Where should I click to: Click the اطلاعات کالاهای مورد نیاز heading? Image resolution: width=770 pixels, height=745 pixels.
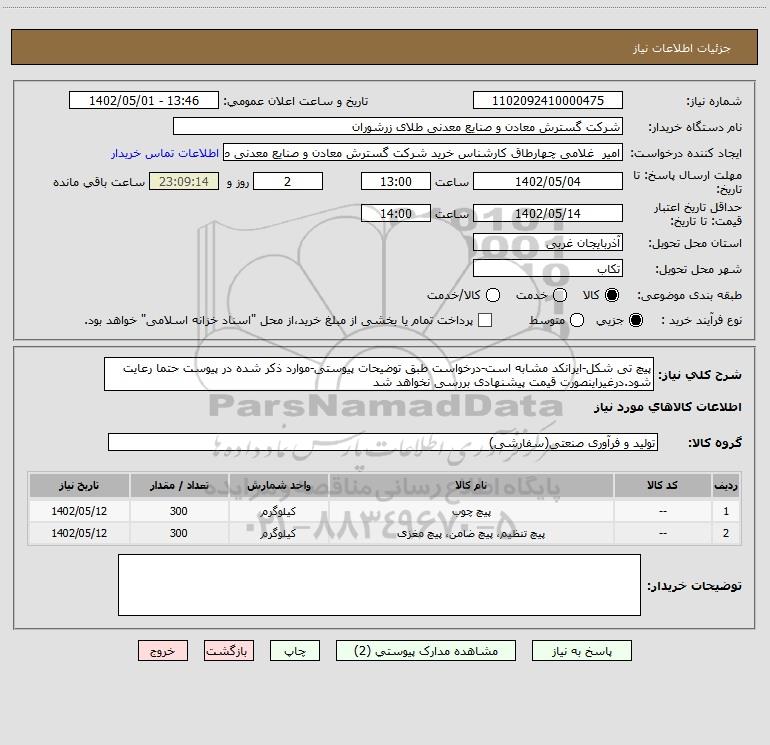[x=667, y=407]
